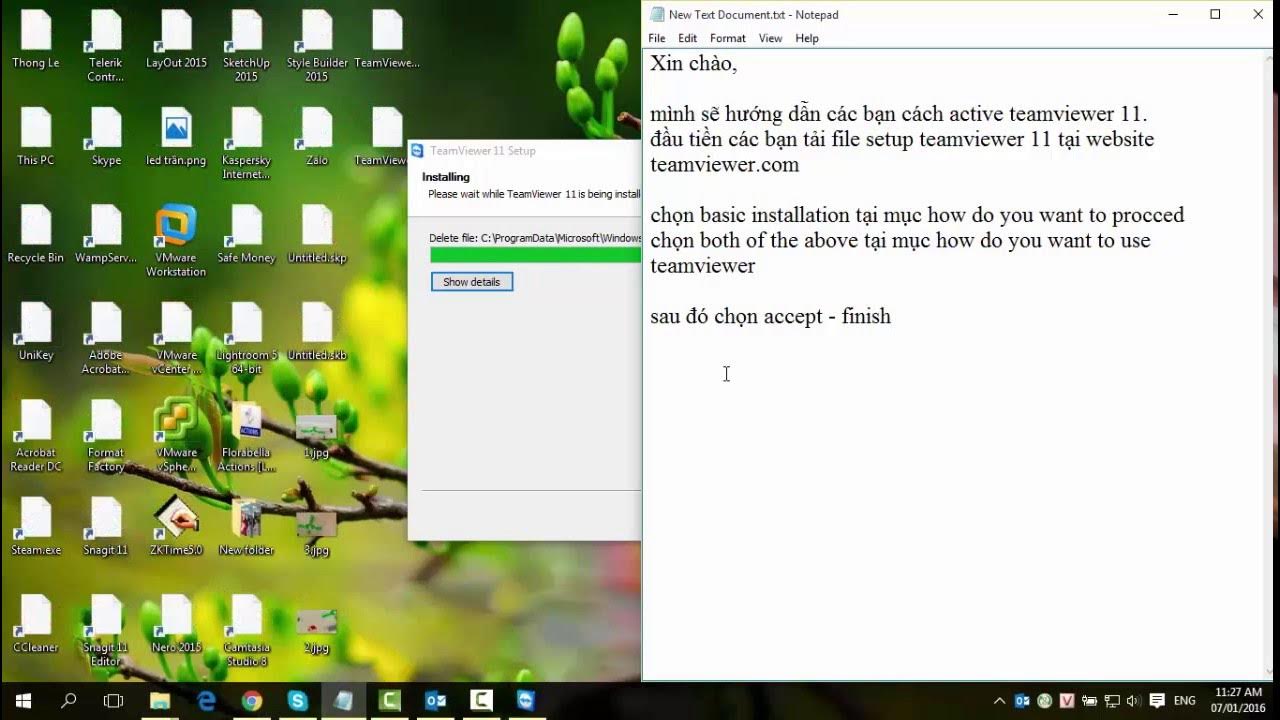Select the Lightroom 5 64-bit desktop shortcut
Screen dimensions: 1280x720
tap(246, 338)
